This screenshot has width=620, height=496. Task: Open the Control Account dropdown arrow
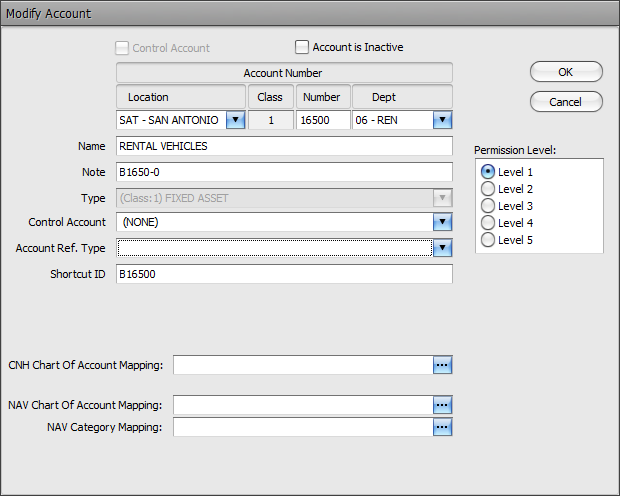442,222
